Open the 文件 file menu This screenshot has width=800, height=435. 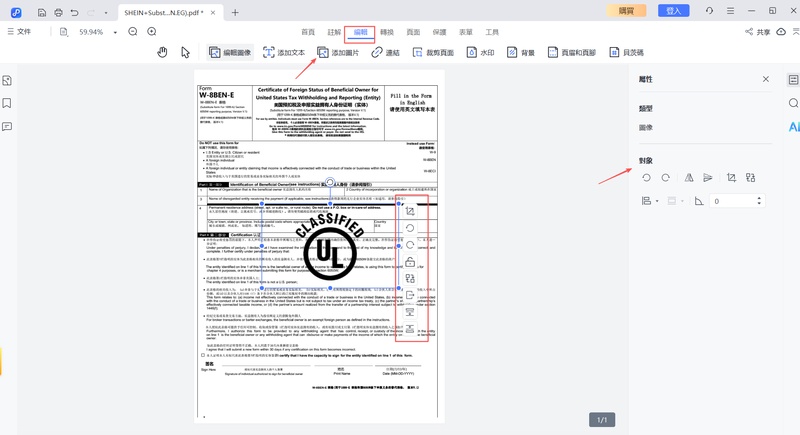point(20,32)
